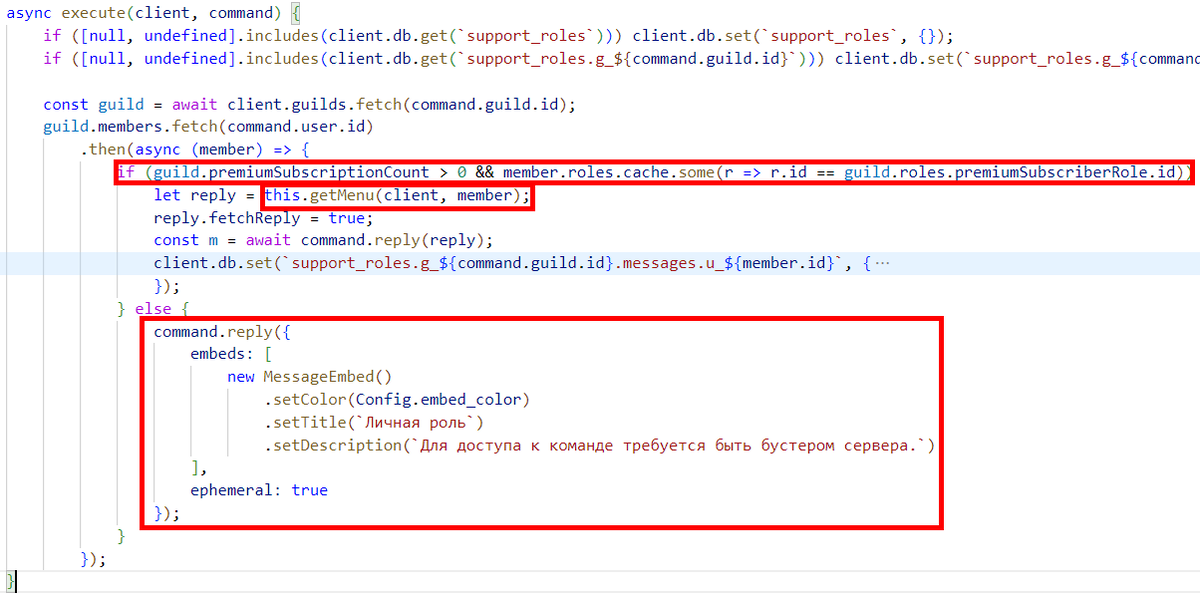
Task: Click 'true' after ephemeral
Action: coord(309,490)
